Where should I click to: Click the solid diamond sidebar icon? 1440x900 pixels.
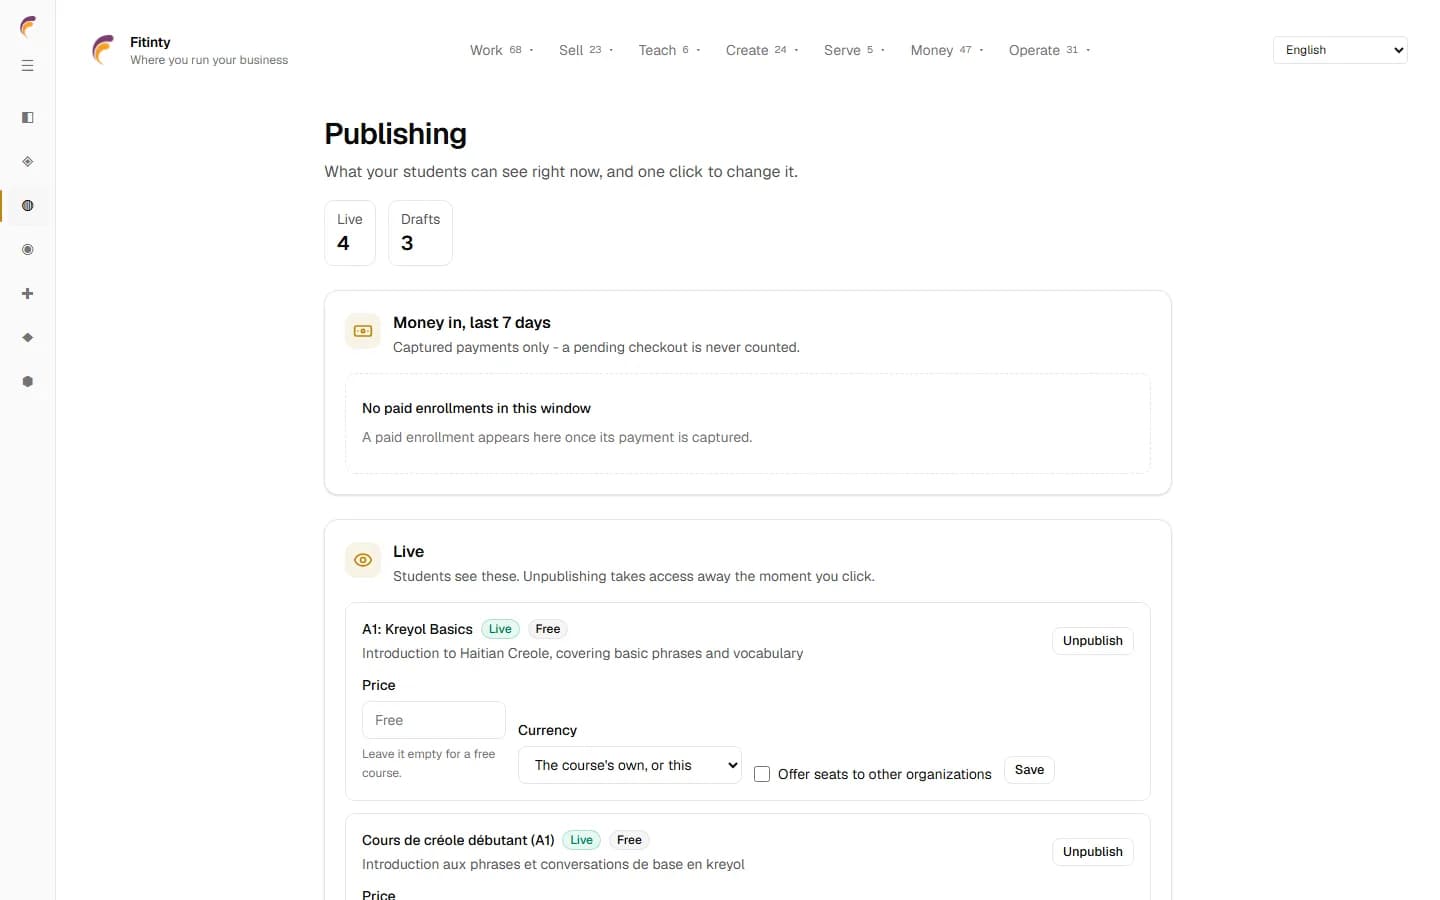pyautogui.click(x=28, y=338)
